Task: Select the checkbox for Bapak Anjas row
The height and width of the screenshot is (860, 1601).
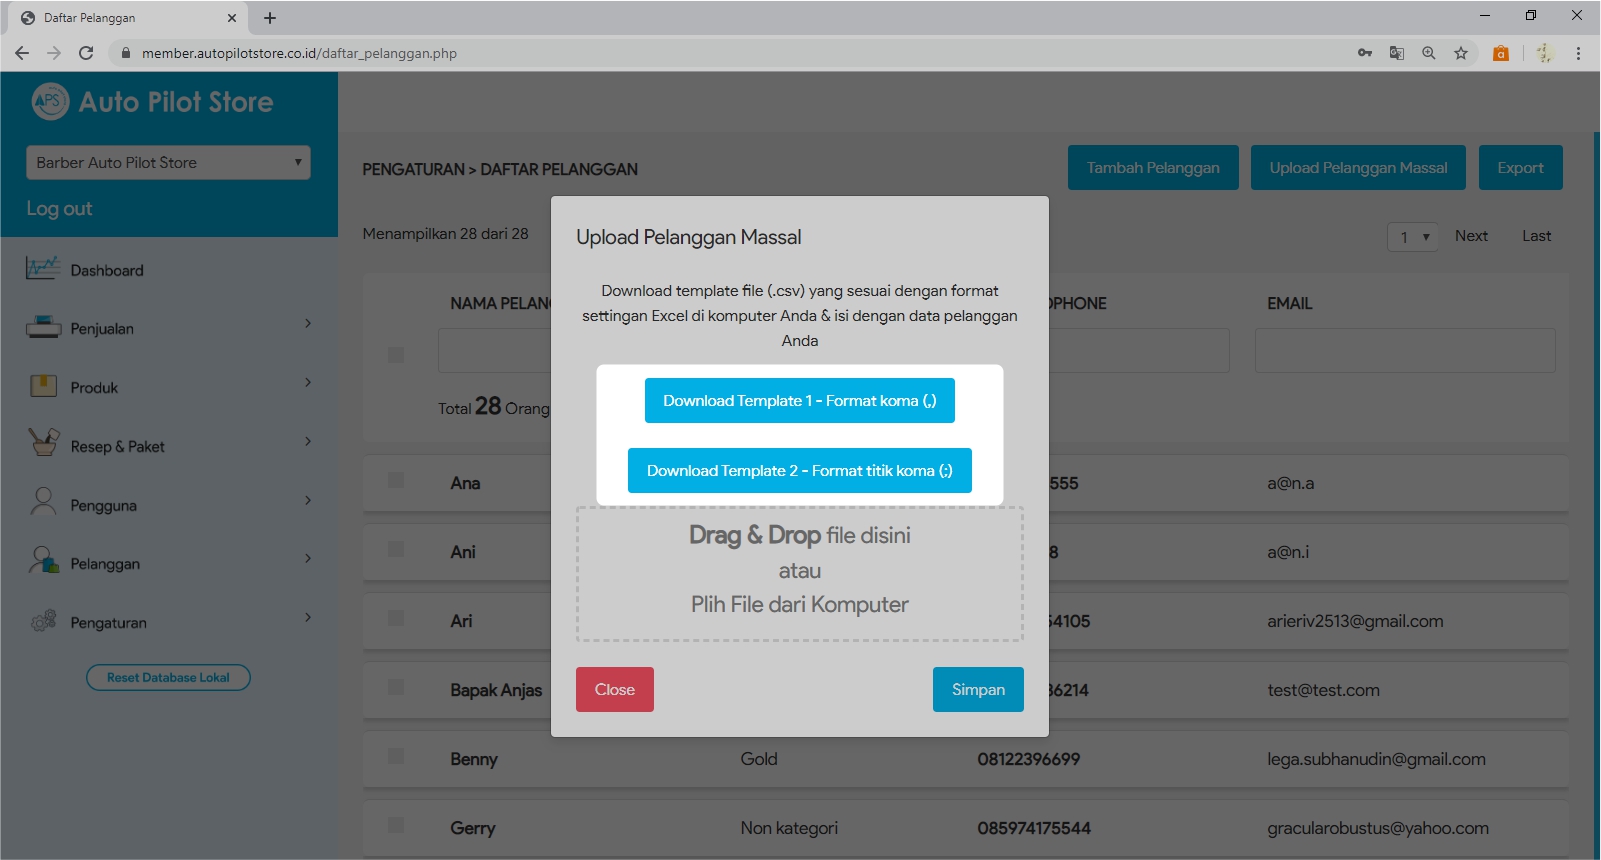Action: 396,688
